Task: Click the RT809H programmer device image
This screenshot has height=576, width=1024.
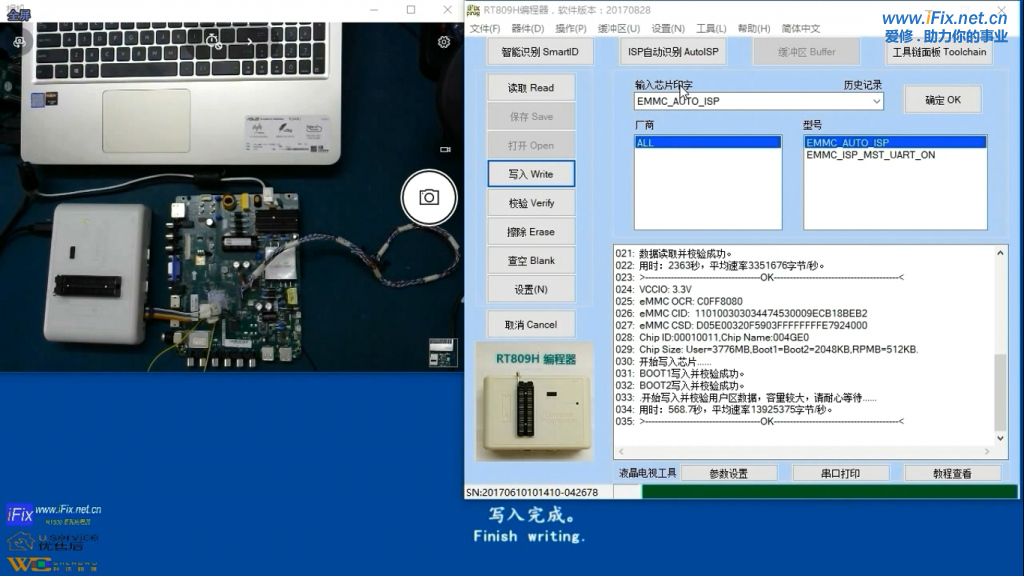Action: 536,411
